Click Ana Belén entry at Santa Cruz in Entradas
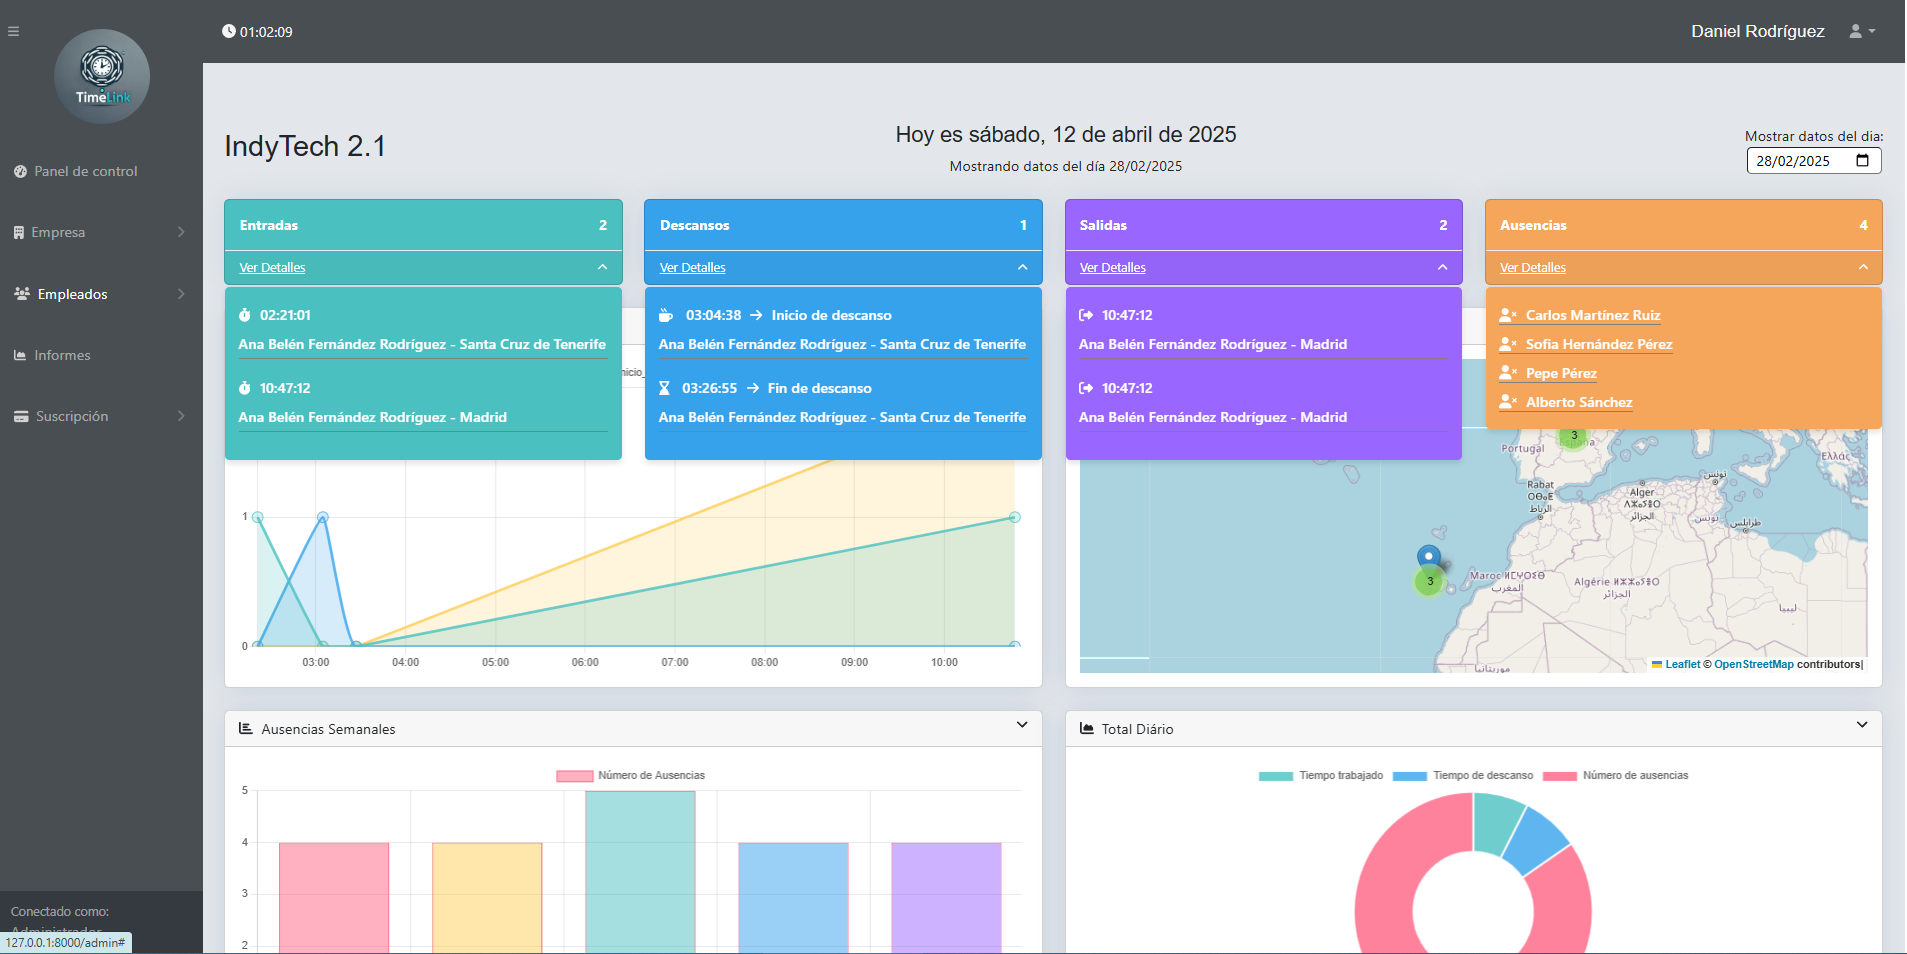 point(422,344)
